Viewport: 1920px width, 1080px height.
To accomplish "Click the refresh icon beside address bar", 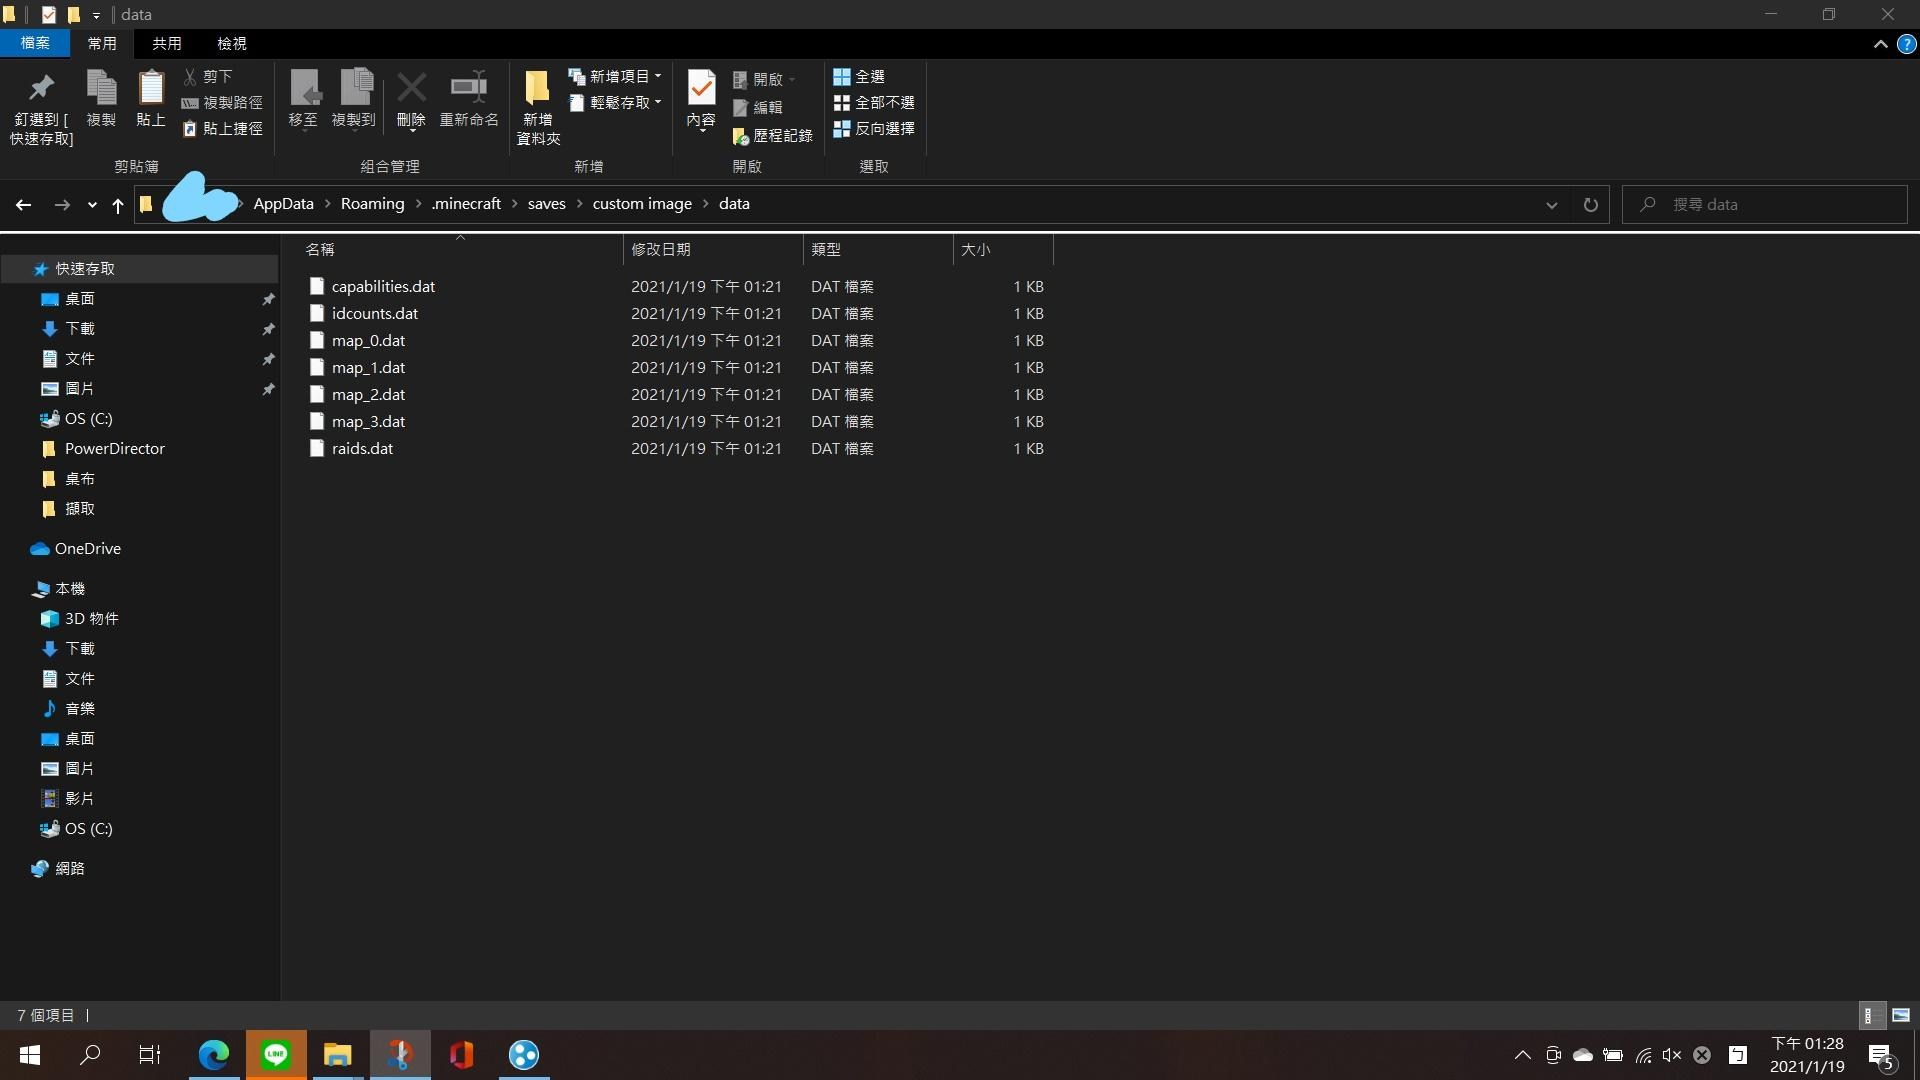I will tap(1591, 205).
